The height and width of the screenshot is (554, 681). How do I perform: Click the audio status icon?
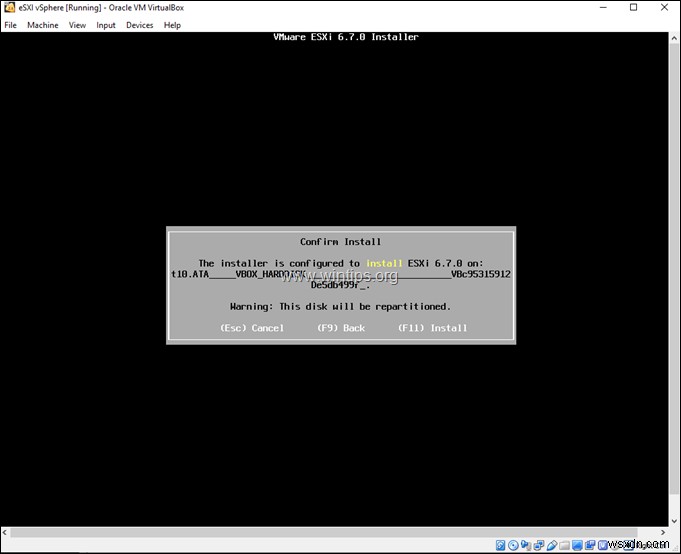click(526, 545)
